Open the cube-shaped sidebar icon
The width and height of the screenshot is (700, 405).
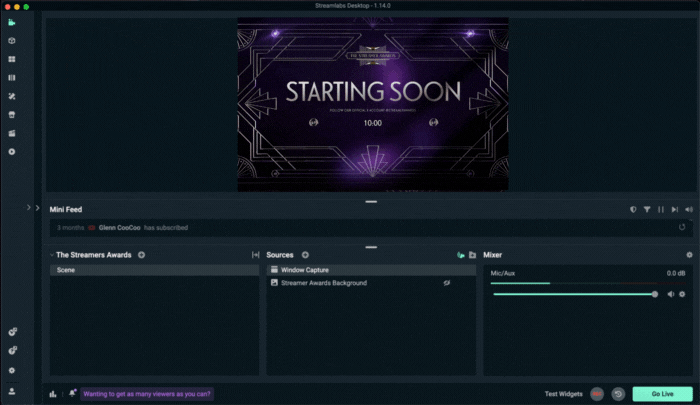12,41
